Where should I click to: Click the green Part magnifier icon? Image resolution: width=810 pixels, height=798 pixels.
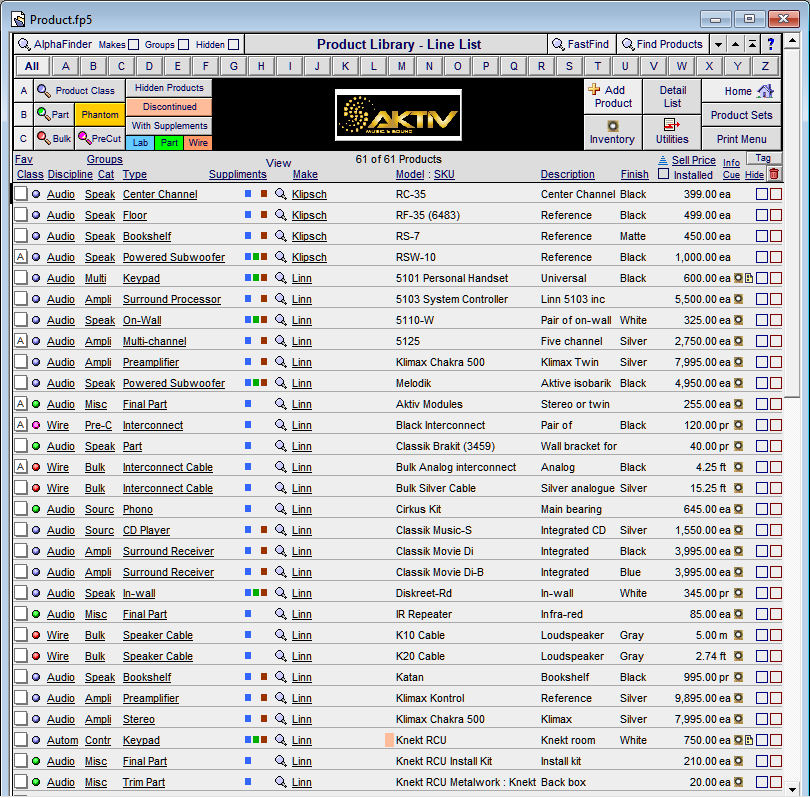click(43, 114)
